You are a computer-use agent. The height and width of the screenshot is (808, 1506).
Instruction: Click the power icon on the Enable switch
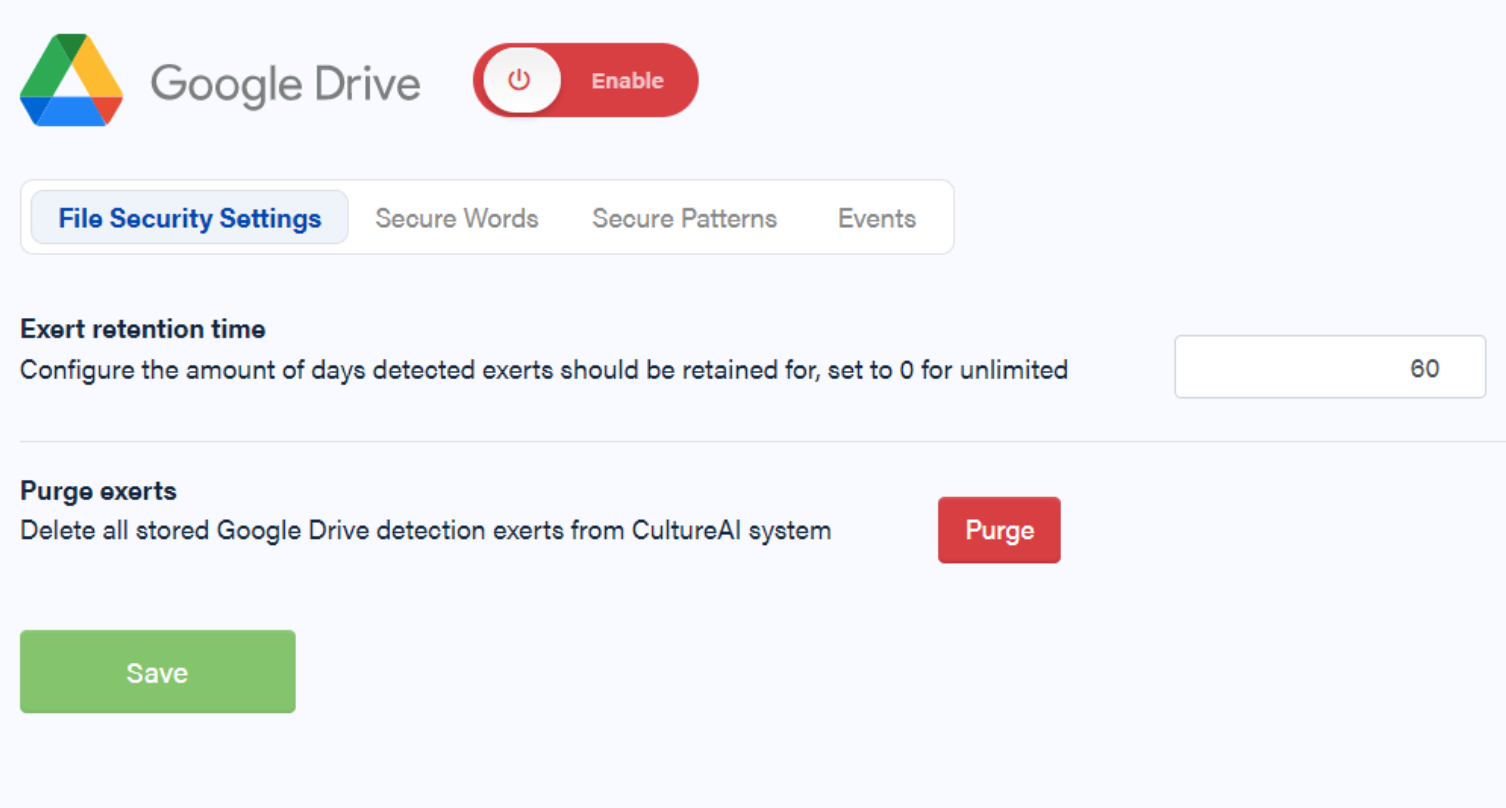[519, 80]
